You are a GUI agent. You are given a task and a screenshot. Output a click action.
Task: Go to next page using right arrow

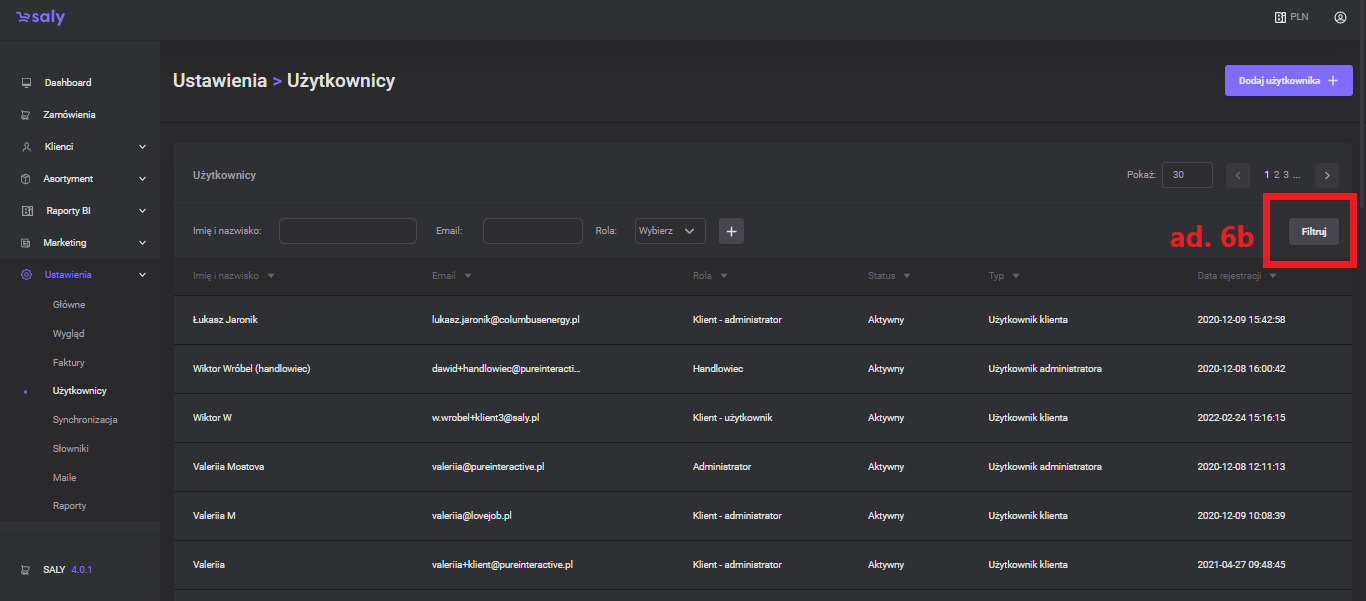coord(1327,175)
